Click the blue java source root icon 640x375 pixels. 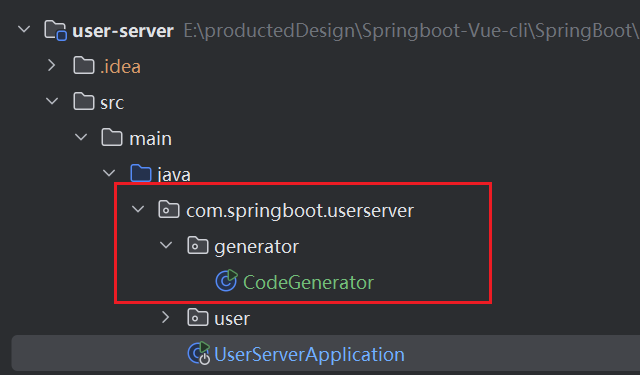click(x=140, y=173)
